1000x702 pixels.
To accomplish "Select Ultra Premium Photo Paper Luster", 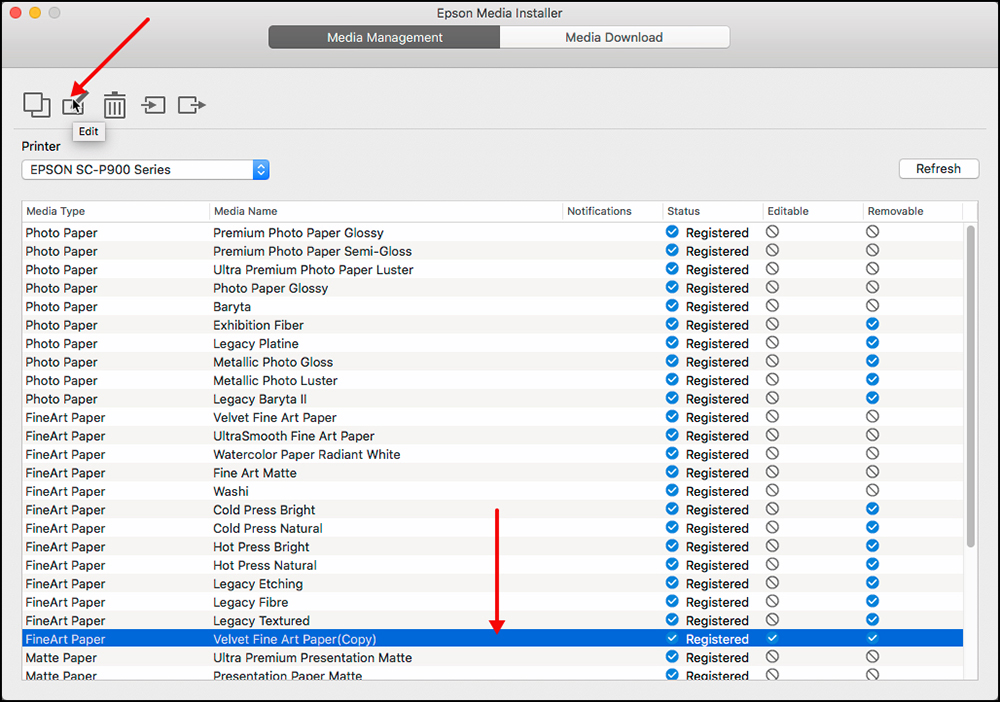I will coord(492,270).
